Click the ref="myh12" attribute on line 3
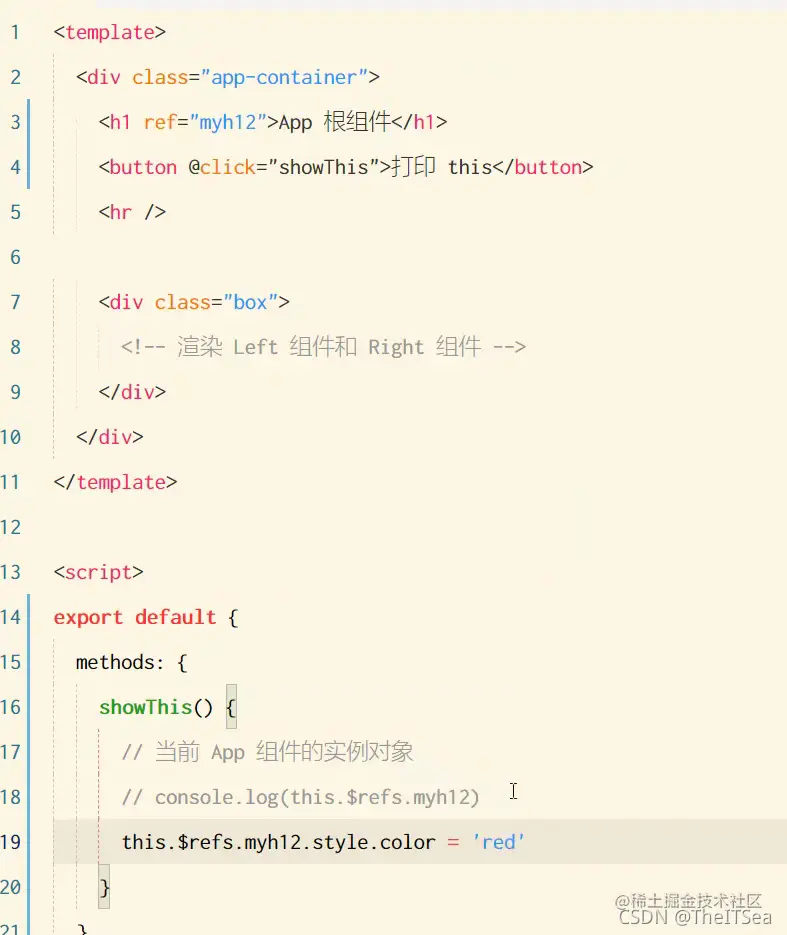Viewport: 787px width, 935px height. (205, 122)
